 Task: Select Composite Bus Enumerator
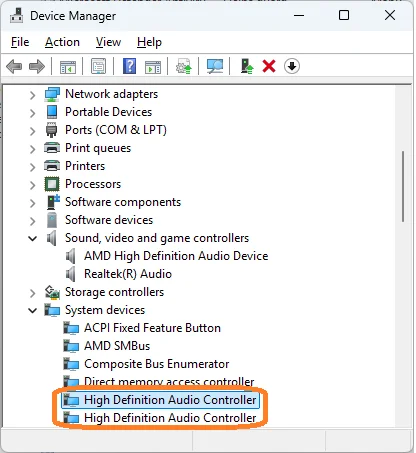point(157,364)
